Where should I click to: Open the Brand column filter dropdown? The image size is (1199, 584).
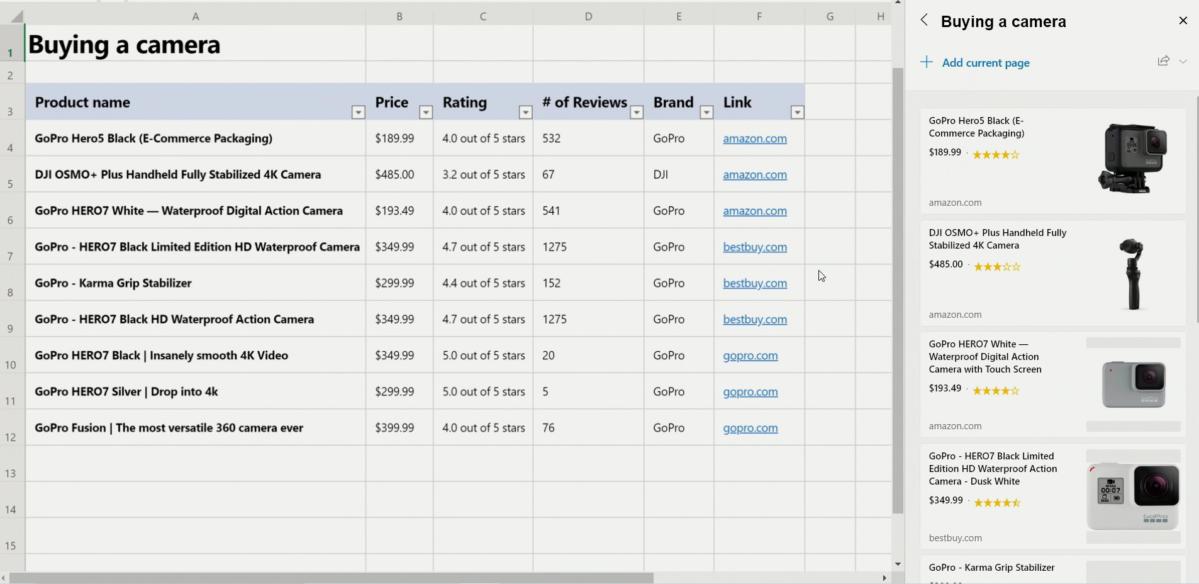(707, 112)
